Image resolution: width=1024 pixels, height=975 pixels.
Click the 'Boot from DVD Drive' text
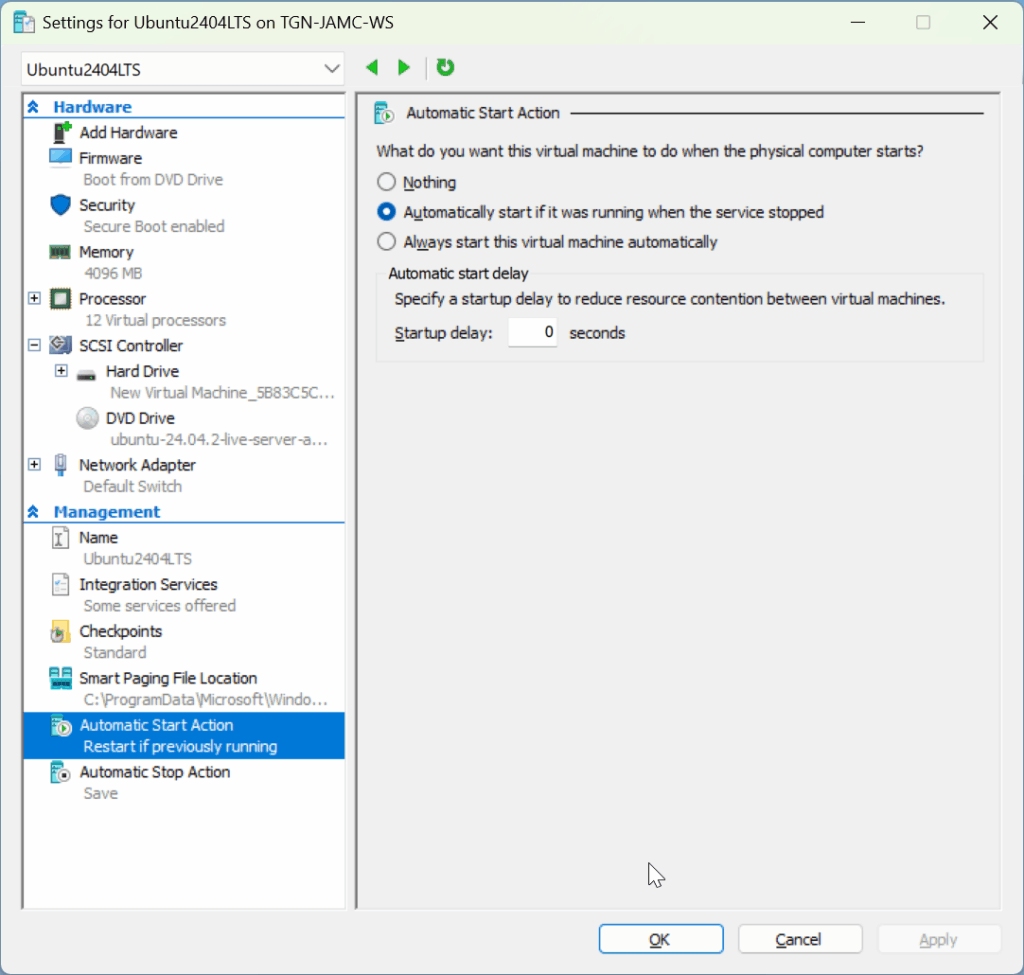tap(153, 180)
